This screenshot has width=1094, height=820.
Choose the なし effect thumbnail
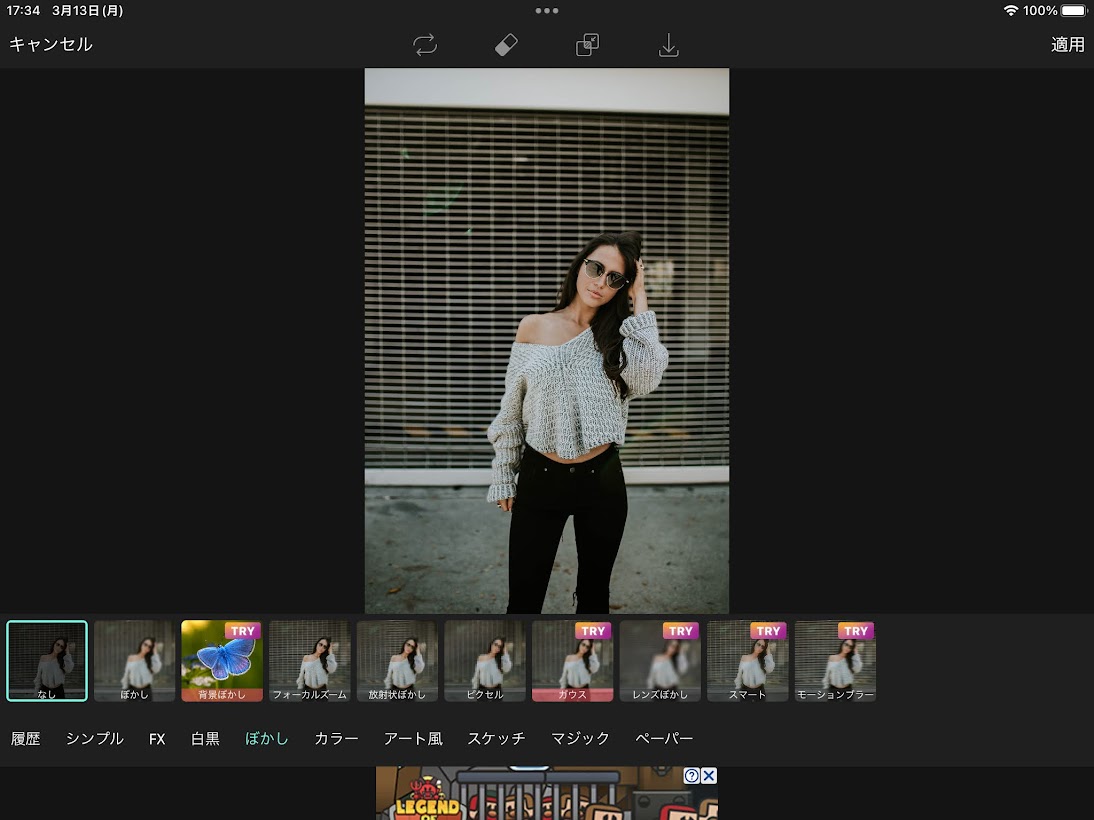click(47, 660)
